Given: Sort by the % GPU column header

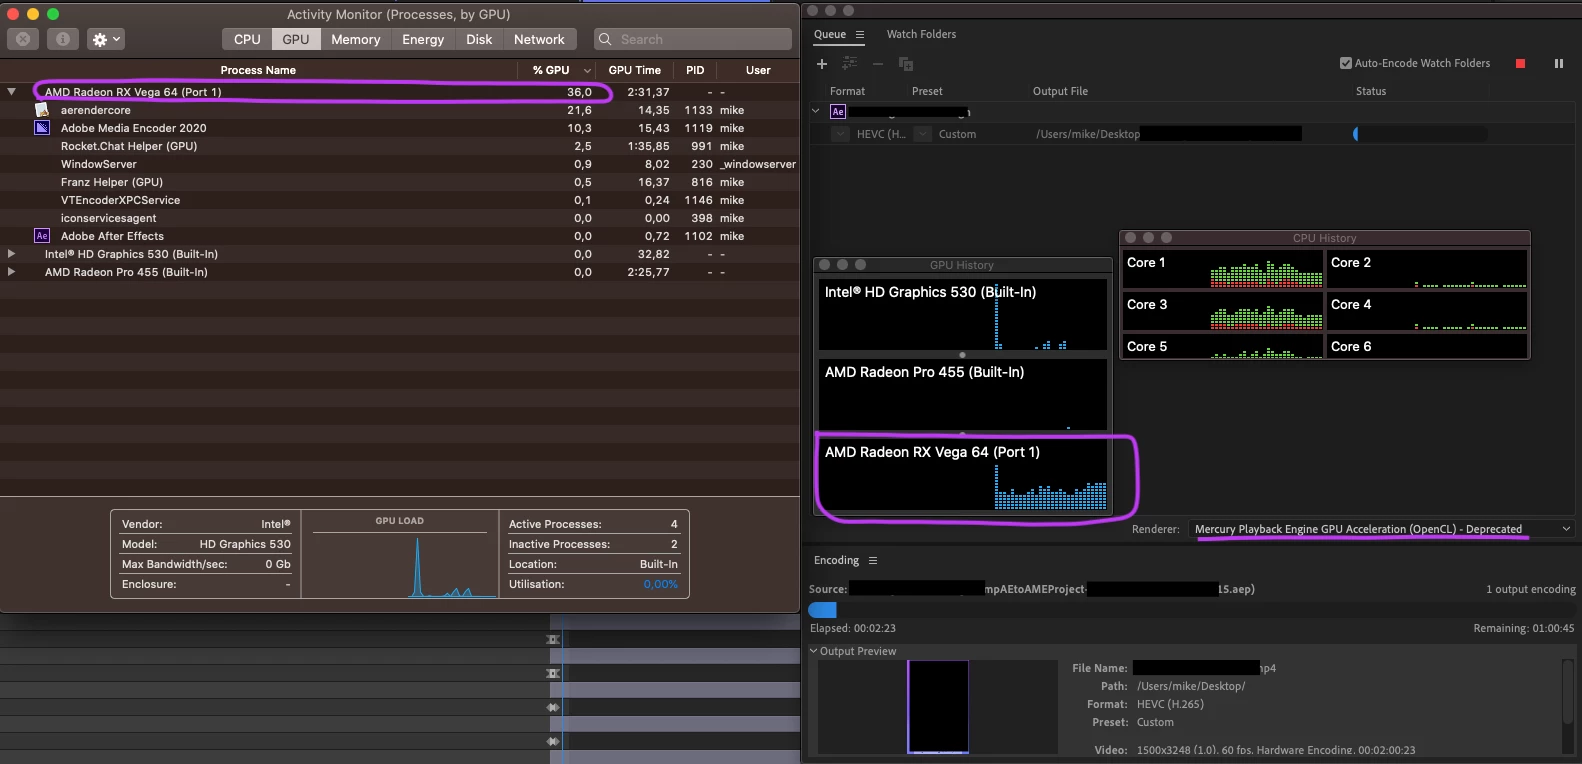Looking at the screenshot, I should 551,70.
